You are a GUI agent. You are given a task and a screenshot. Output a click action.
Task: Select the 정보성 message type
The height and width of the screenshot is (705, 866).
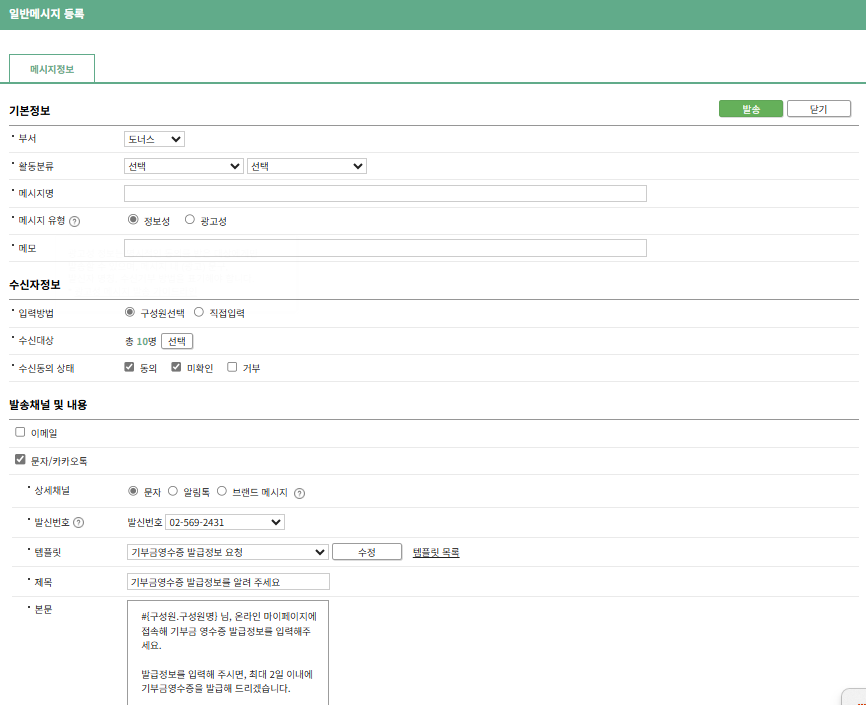click(x=133, y=220)
